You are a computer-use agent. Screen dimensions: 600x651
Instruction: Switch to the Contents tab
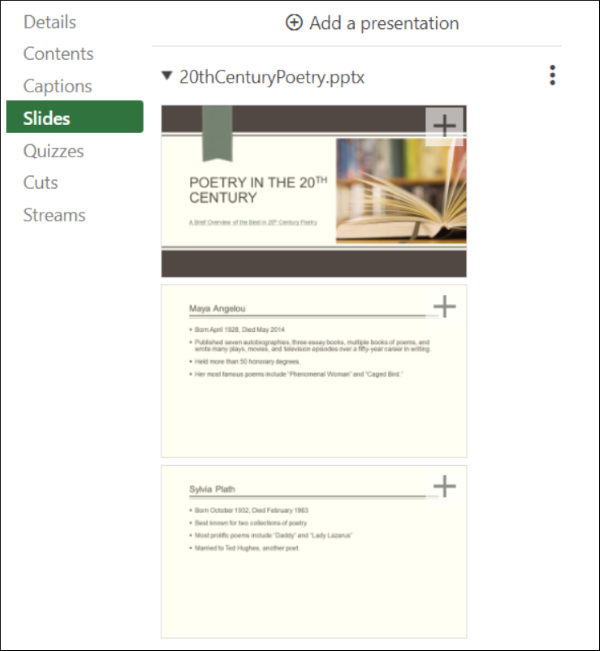(58, 54)
